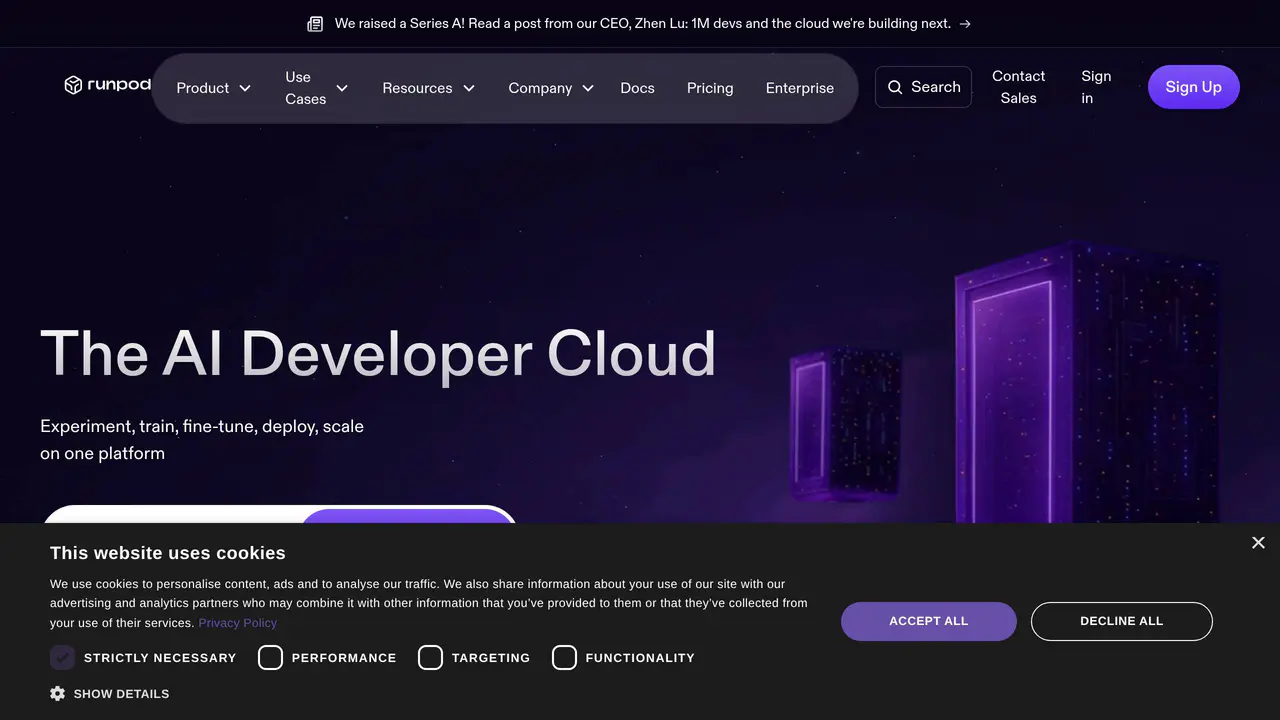Enable the Targeting cookies checkbox
The image size is (1280, 720).
coord(430,657)
